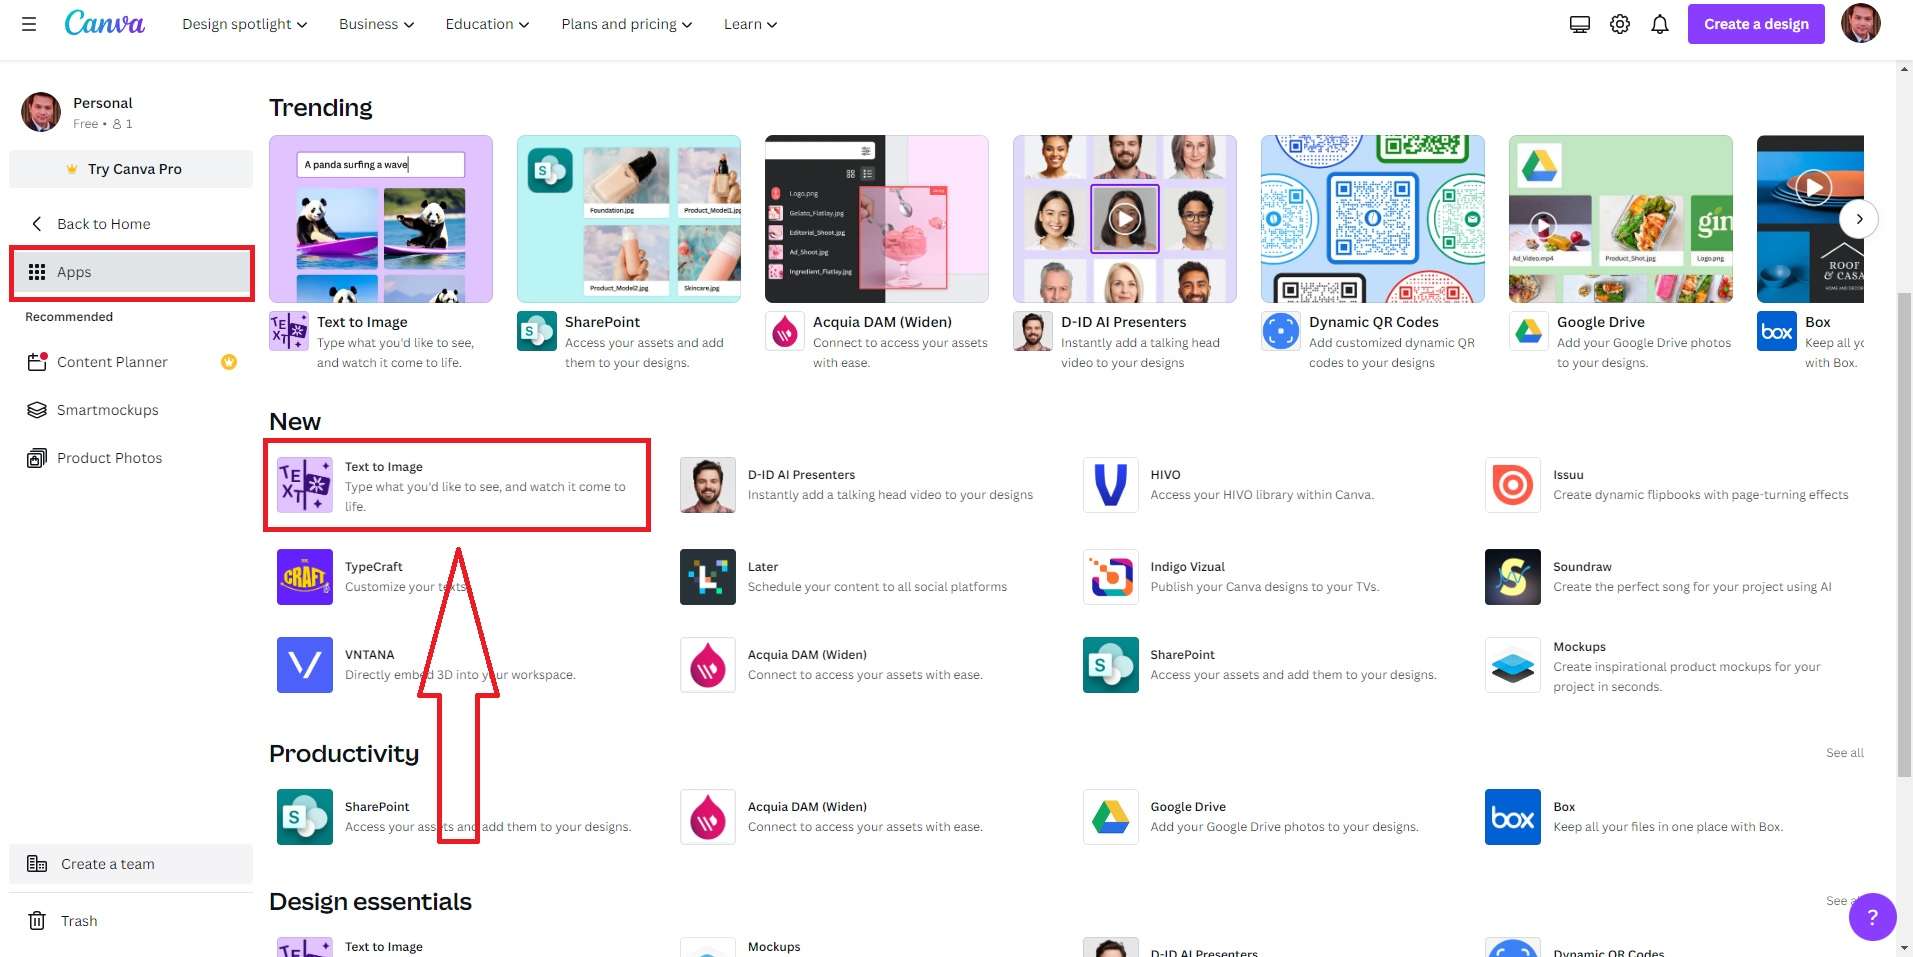1913x957 pixels.
Task: Show next Trending apps with arrow
Action: 1859,219
